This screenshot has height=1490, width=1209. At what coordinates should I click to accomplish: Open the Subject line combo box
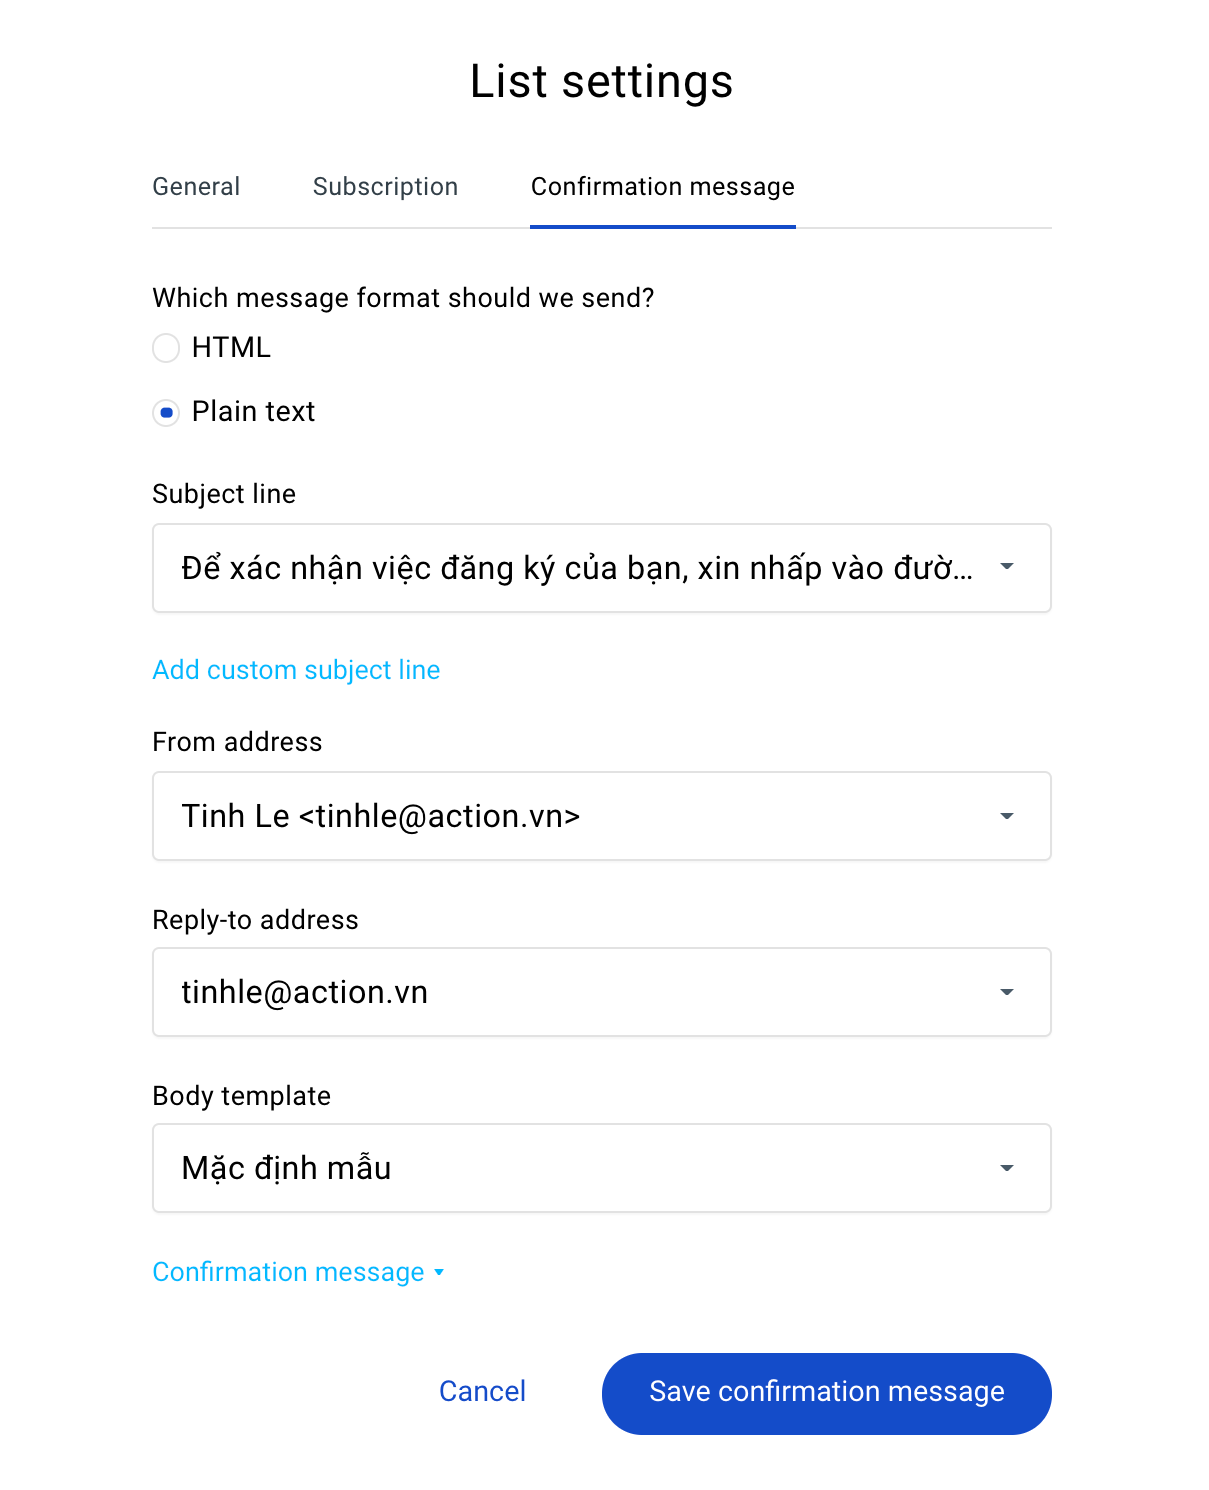pyautogui.click(x=602, y=568)
